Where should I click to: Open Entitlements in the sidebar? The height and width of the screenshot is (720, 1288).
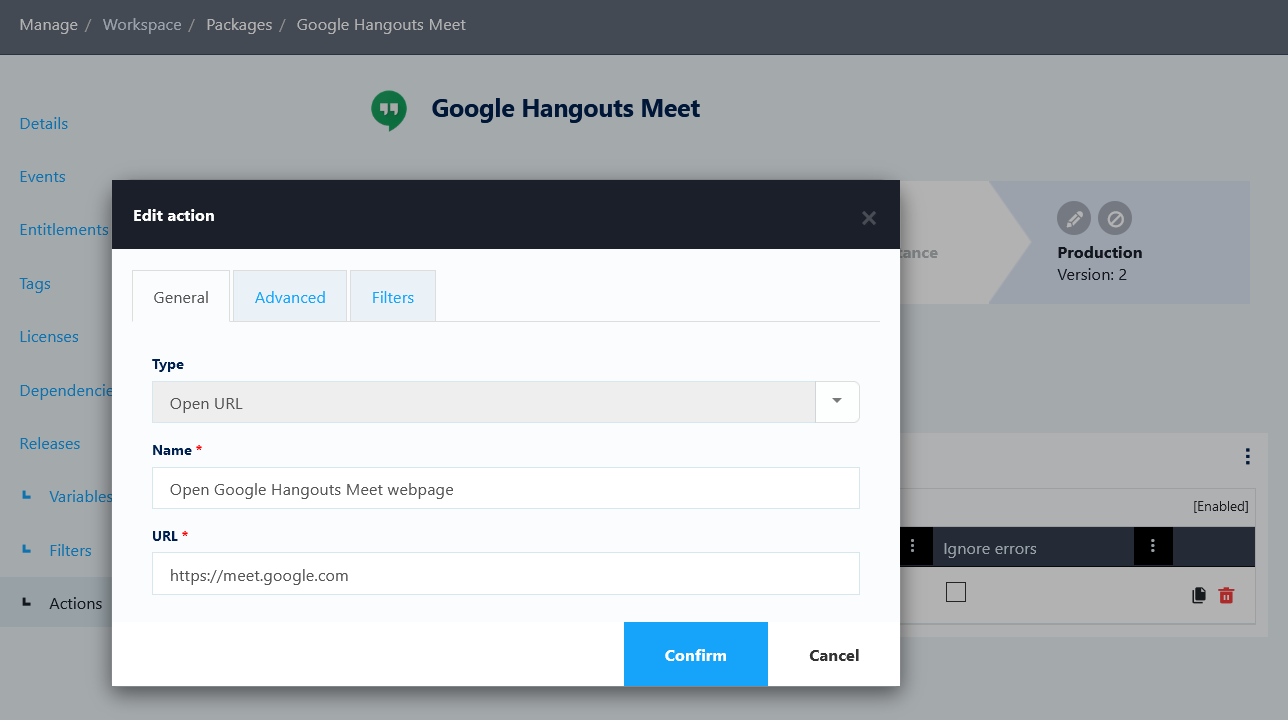point(64,230)
